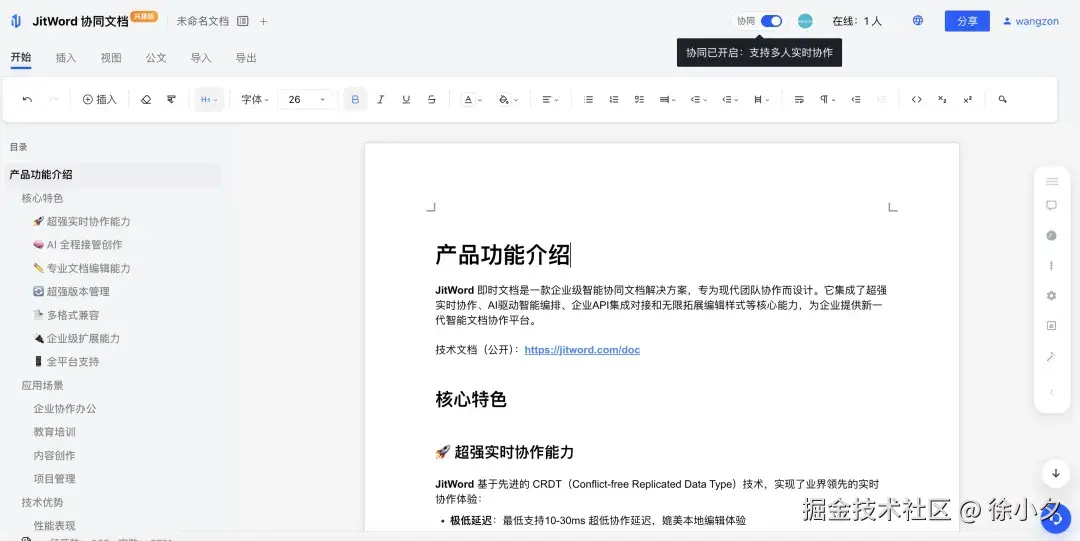Image resolution: width=1080 pixels, height=541 pixels.
Task: Apply underline formatting
Action: pyautogui.click(x=406, y=99)
